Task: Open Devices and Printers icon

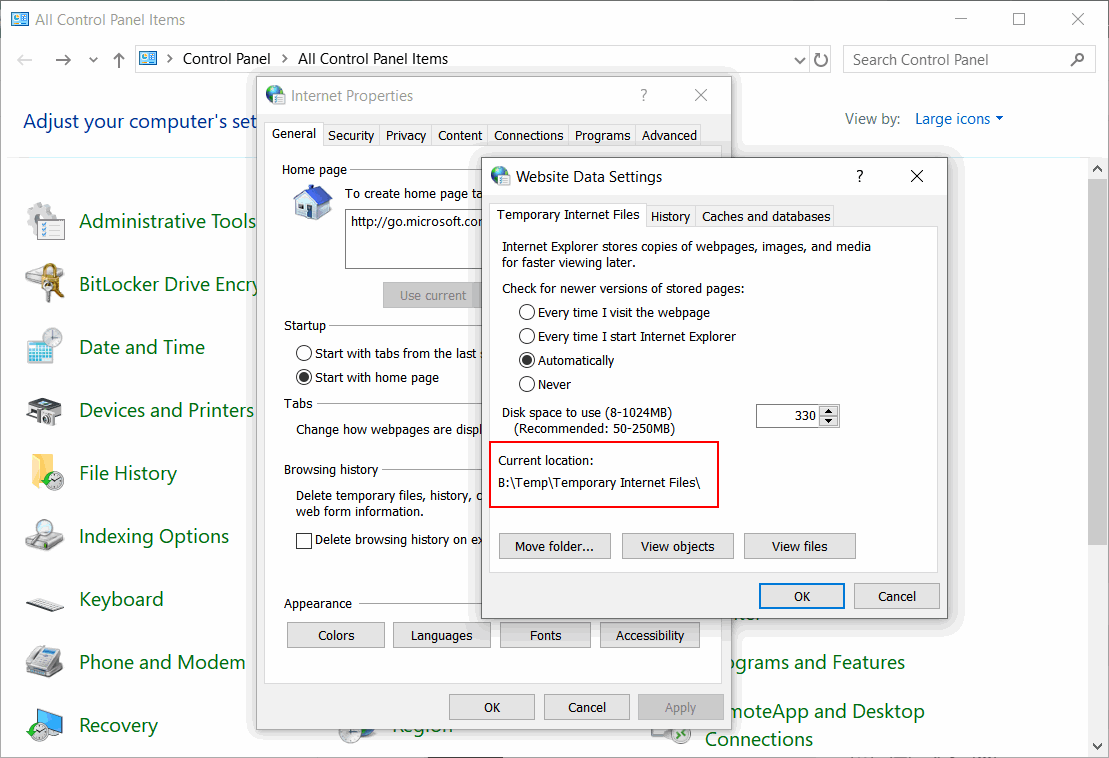Action: [46, 411]
